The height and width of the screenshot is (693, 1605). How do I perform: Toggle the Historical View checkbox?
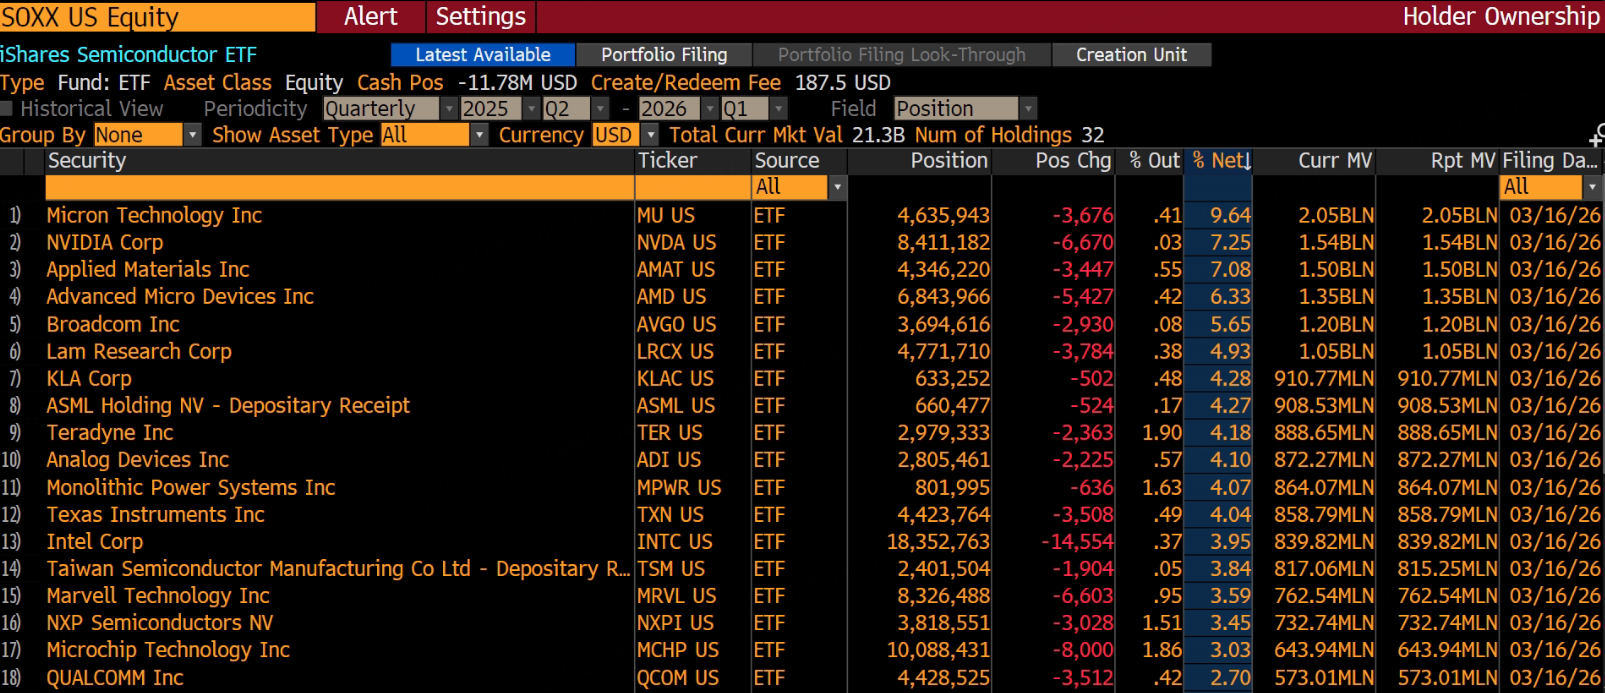7,109
